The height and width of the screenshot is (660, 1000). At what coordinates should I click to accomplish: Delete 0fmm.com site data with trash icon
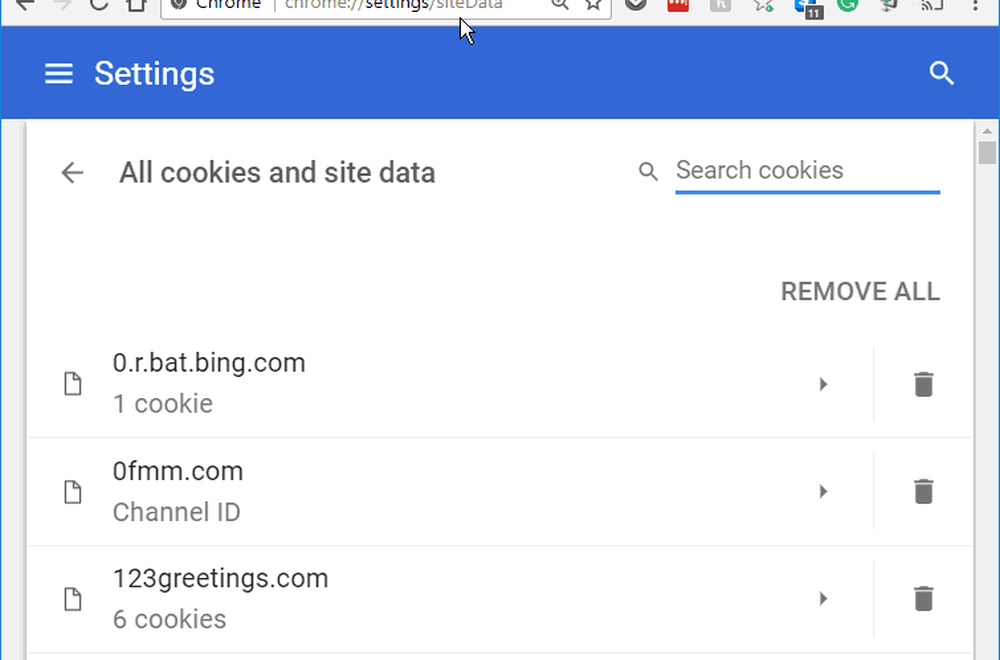click(x=923, y=491)
